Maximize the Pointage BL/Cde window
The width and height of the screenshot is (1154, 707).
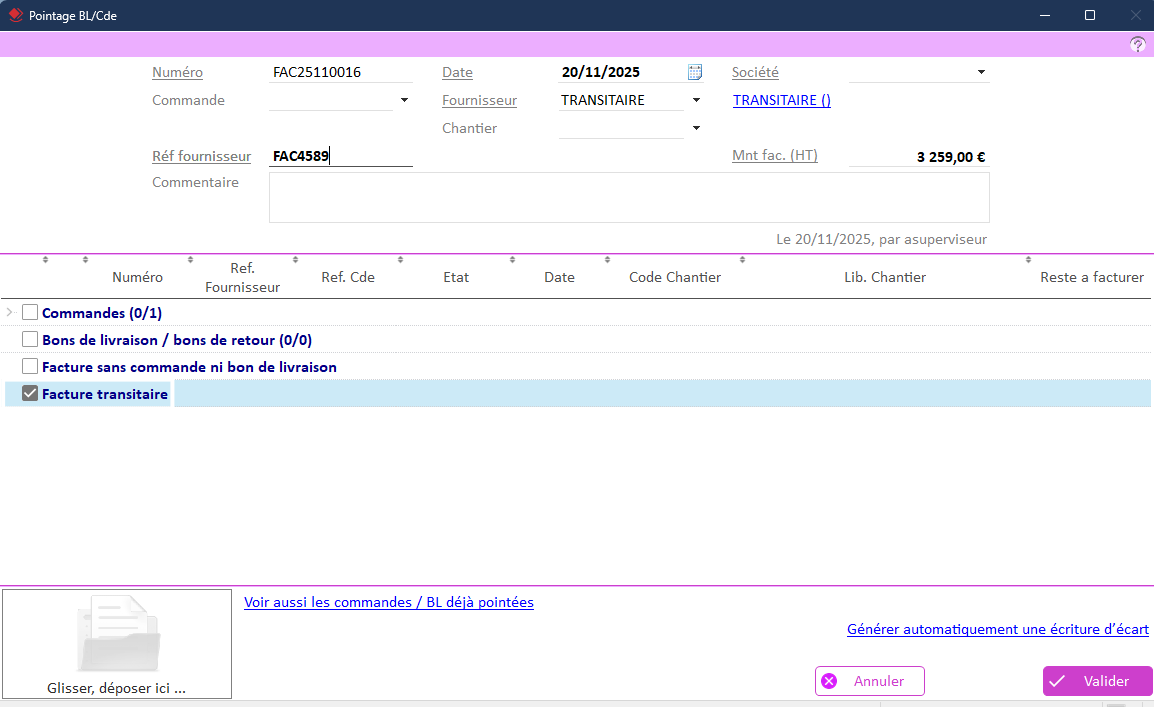1090,15
